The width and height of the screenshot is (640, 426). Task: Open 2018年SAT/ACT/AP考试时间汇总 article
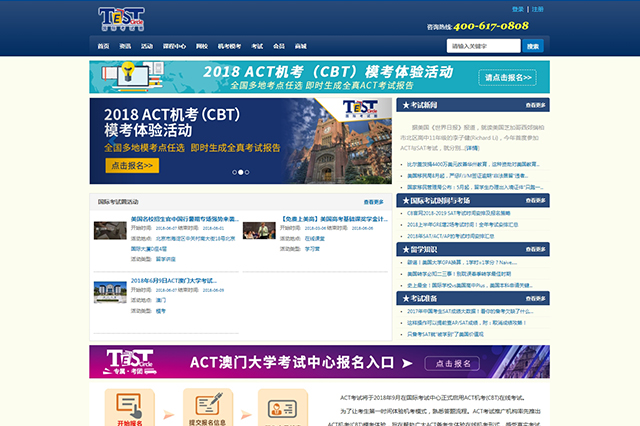pyautogui.click(x=451, y=236)
